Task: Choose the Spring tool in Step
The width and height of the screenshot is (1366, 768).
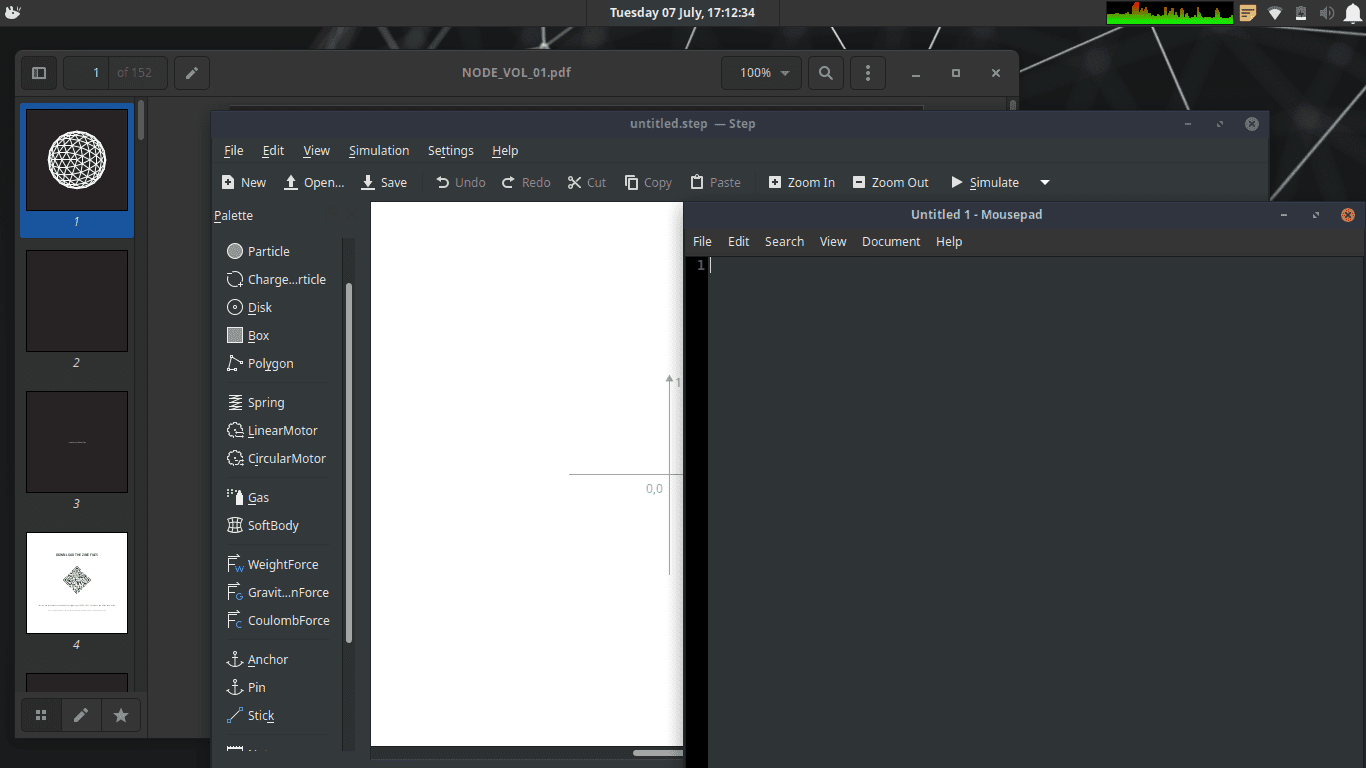Action: [x=256, y=402]
